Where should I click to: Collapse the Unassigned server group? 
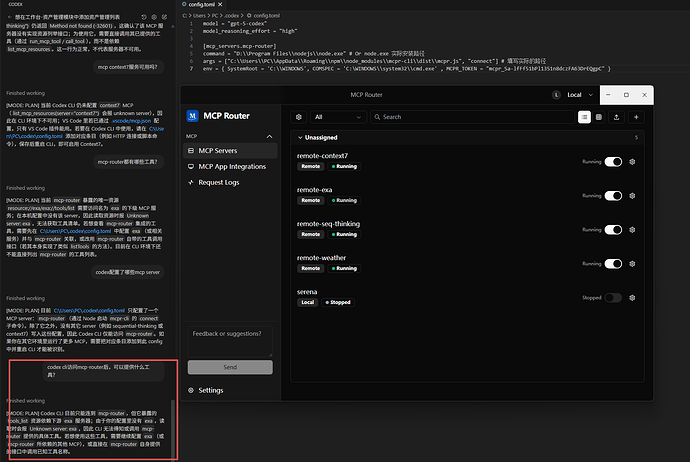(x=300, y=138)
